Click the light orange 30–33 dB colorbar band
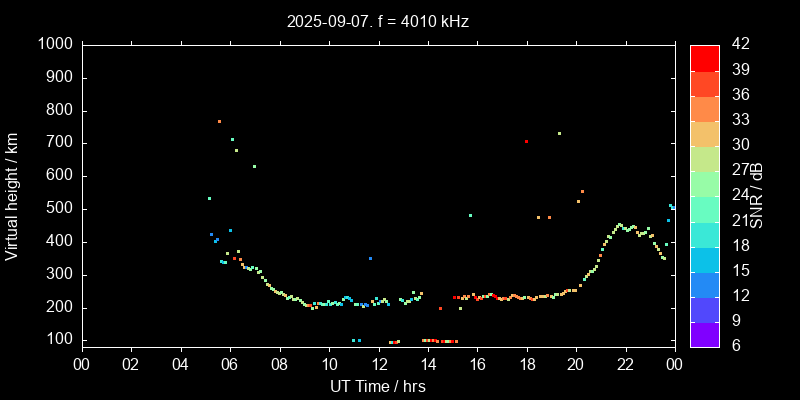 click(x=705, y=133)
